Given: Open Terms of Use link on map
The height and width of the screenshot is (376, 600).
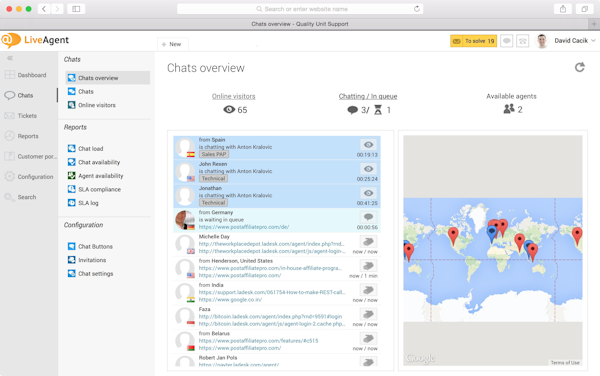Looking at the screenshot, I should click(565, 363).
